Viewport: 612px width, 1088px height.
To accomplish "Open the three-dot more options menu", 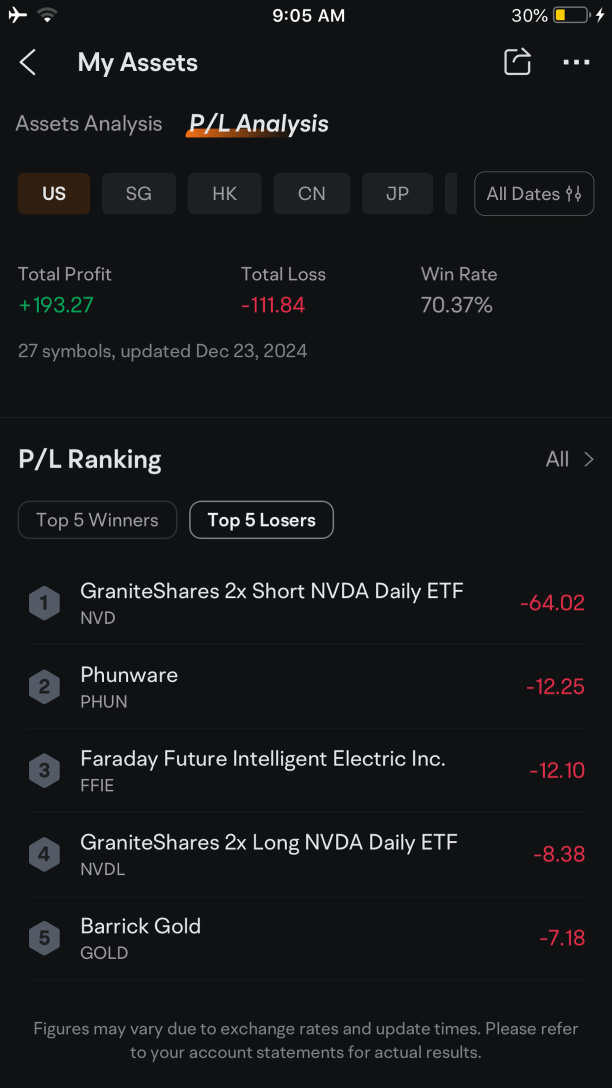I will click(x=576, y=62).
